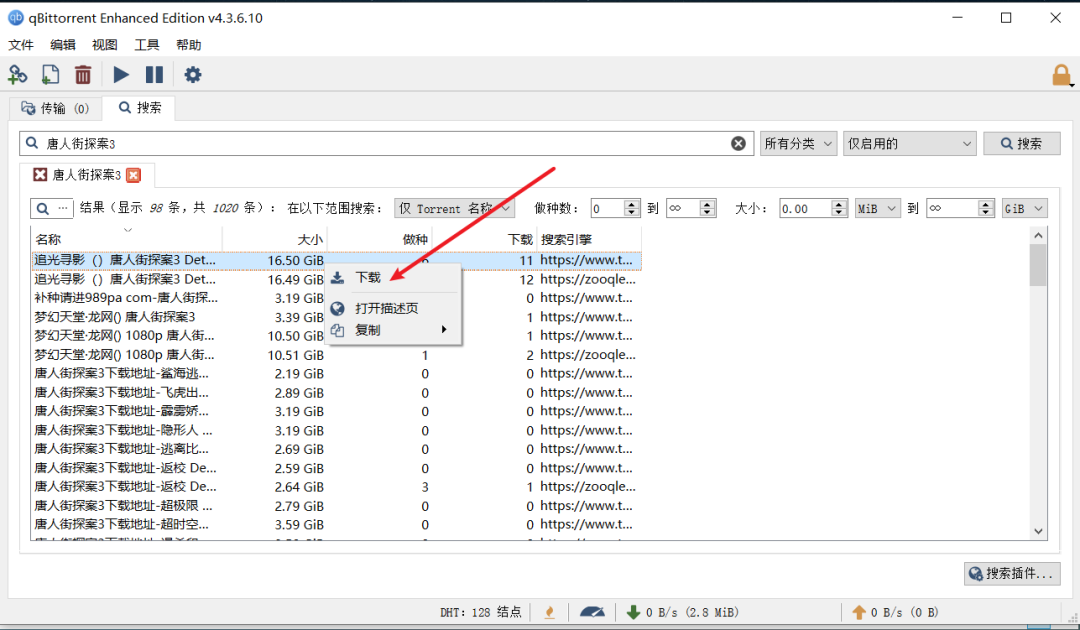Viewport: 1080px width, 630px height.
Task: Click the pause toolbar icon
Action: (154, 74)
